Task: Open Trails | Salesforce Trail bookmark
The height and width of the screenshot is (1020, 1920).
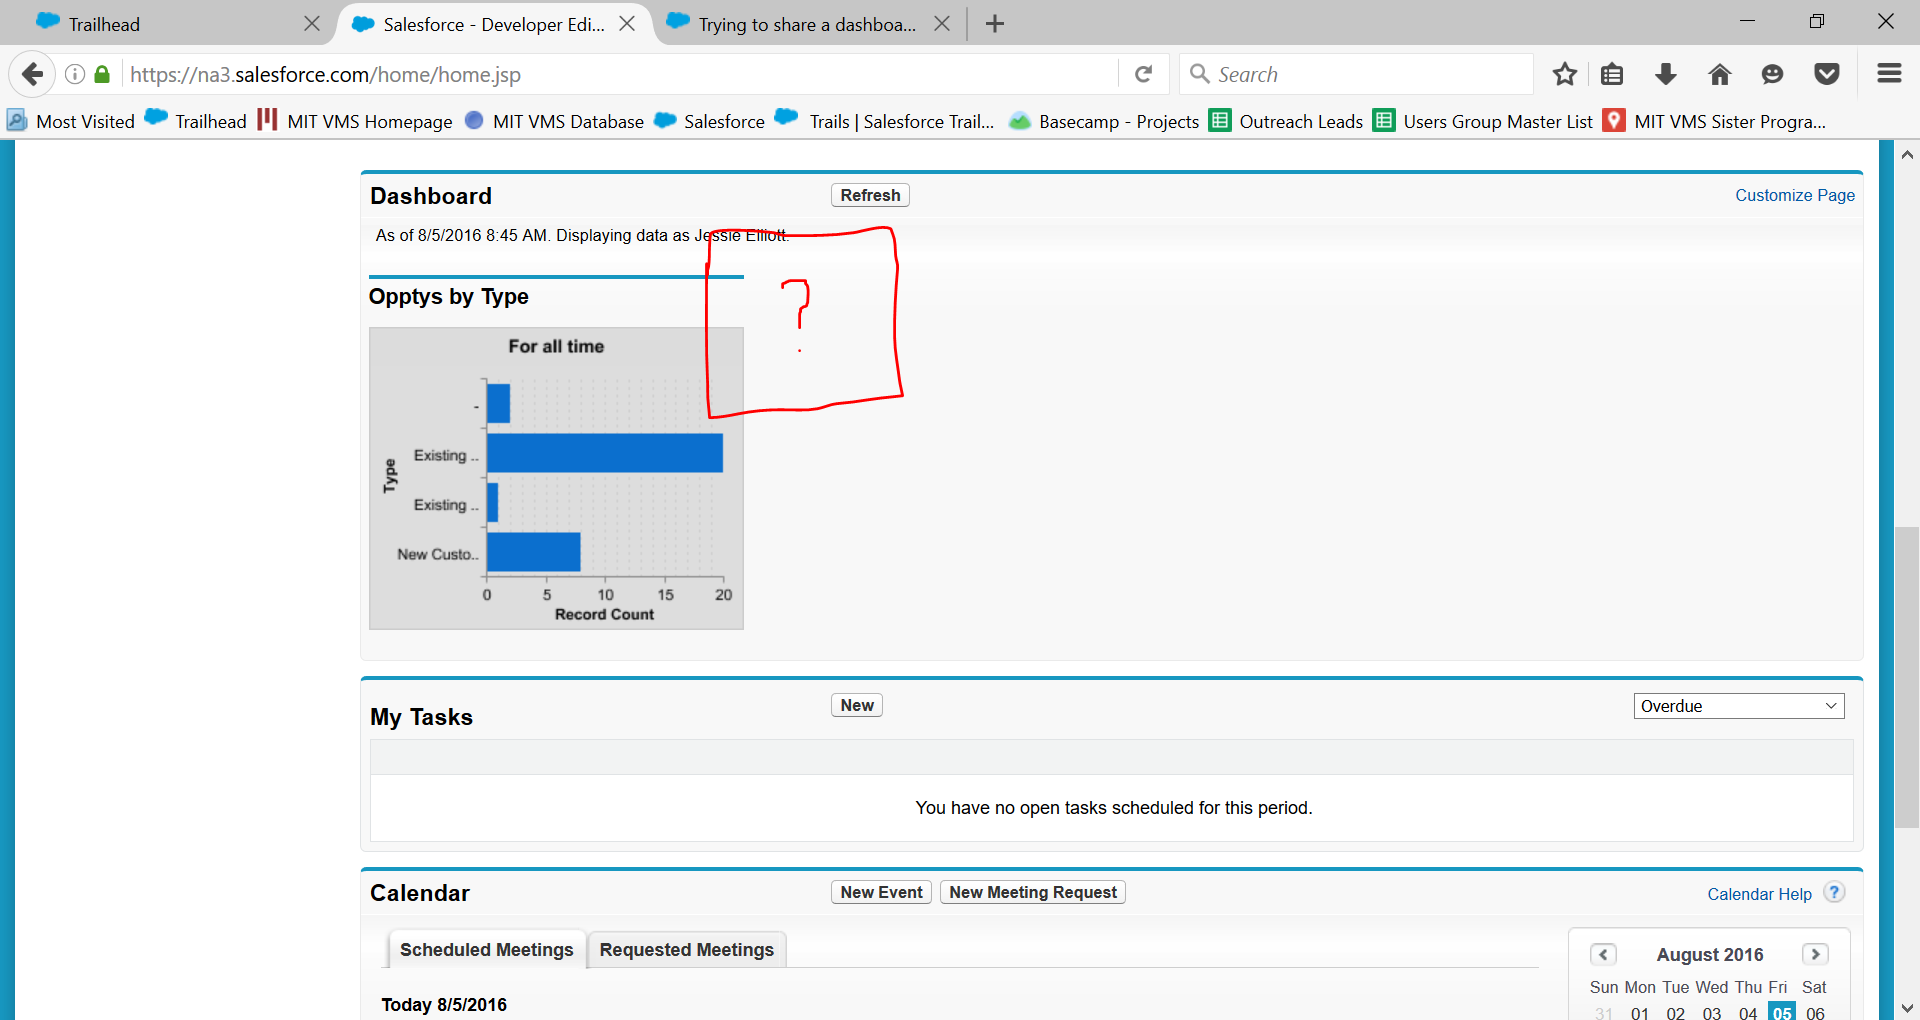Action: (886, 121)
